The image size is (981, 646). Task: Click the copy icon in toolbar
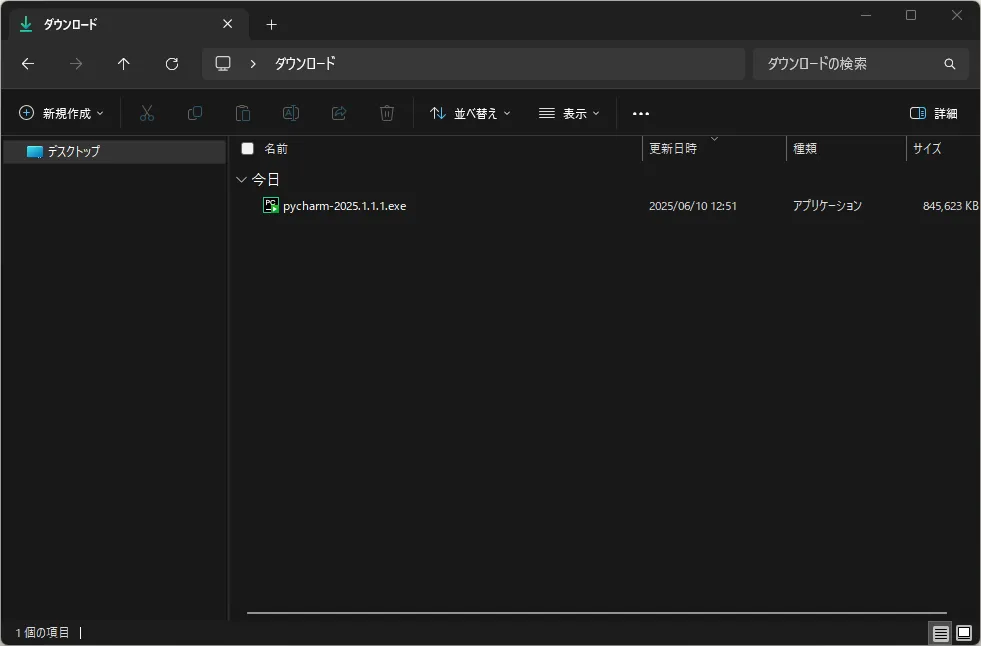pyautogui.click(x=195, y=113)
